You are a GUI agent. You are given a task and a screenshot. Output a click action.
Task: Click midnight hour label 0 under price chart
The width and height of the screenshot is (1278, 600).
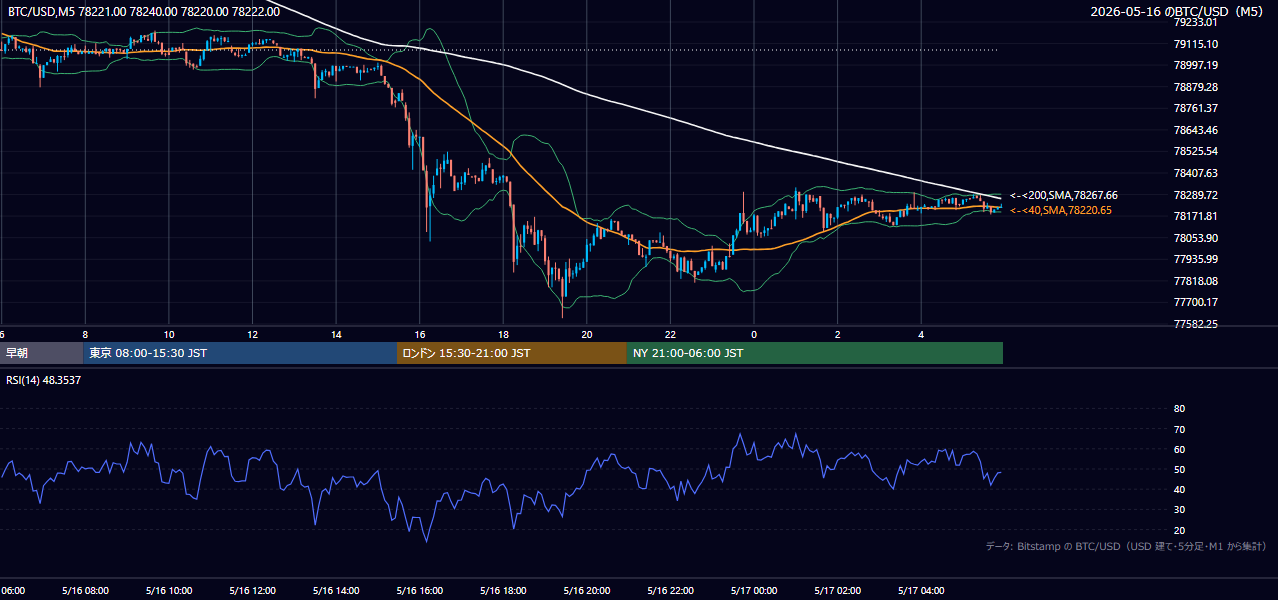tap(754, 334)
